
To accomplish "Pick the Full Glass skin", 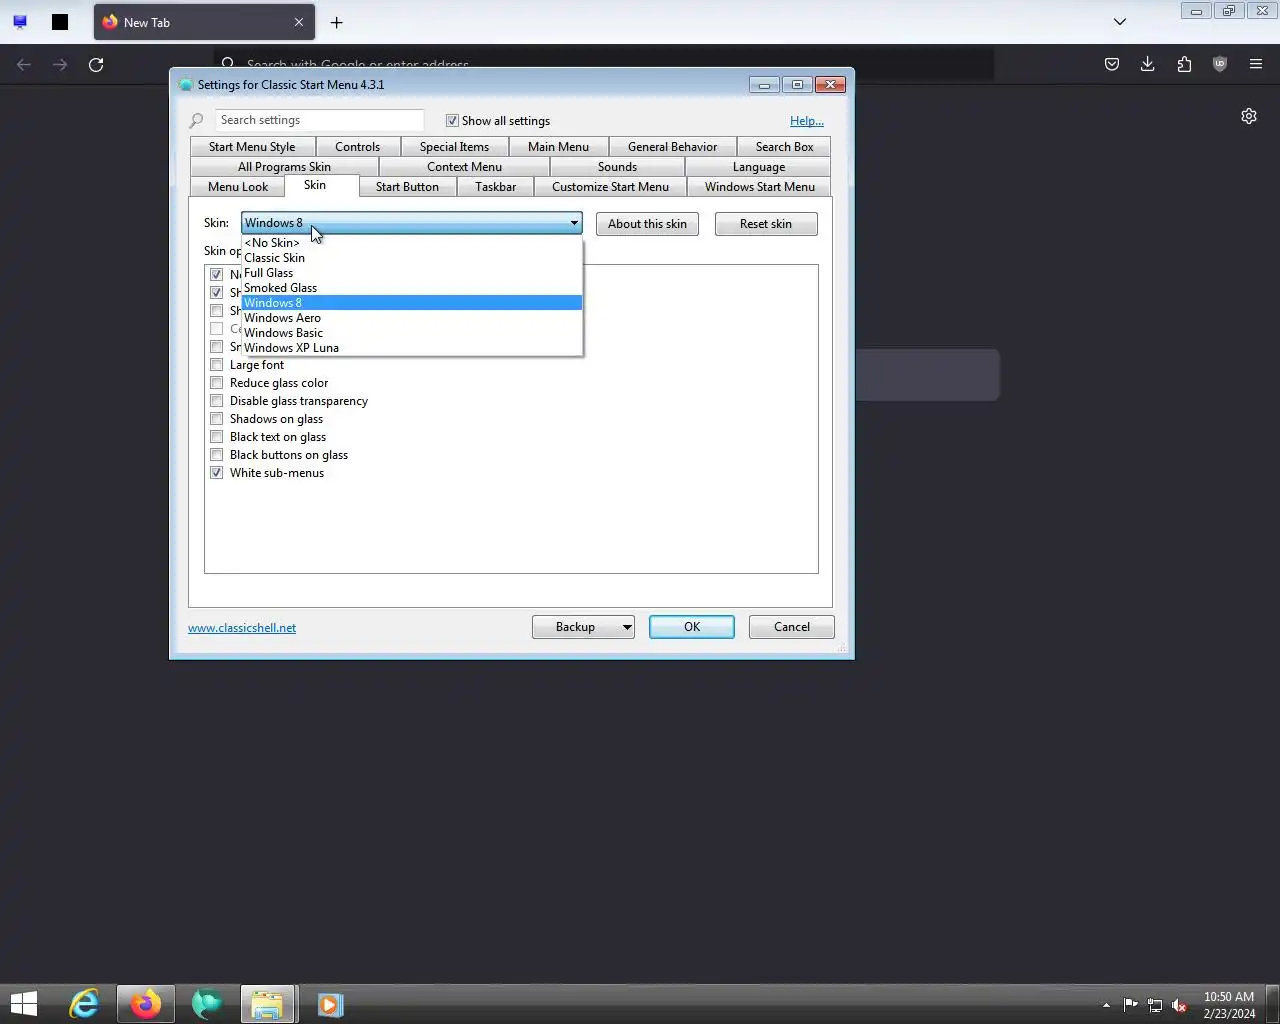I will [x=411, y=273].
